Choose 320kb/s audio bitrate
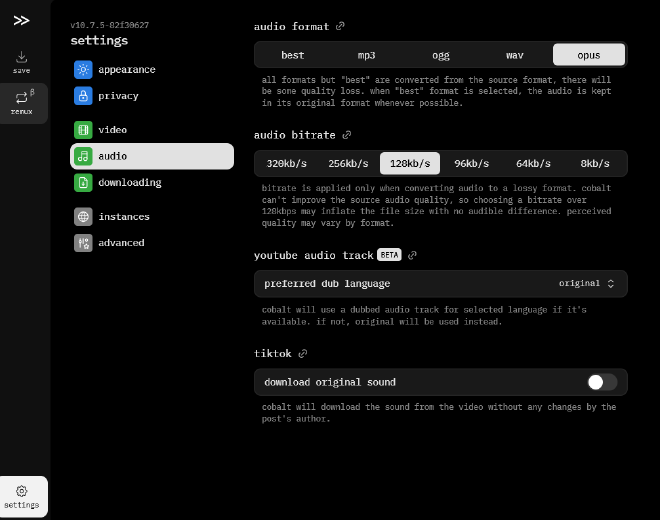 [287, 164]
